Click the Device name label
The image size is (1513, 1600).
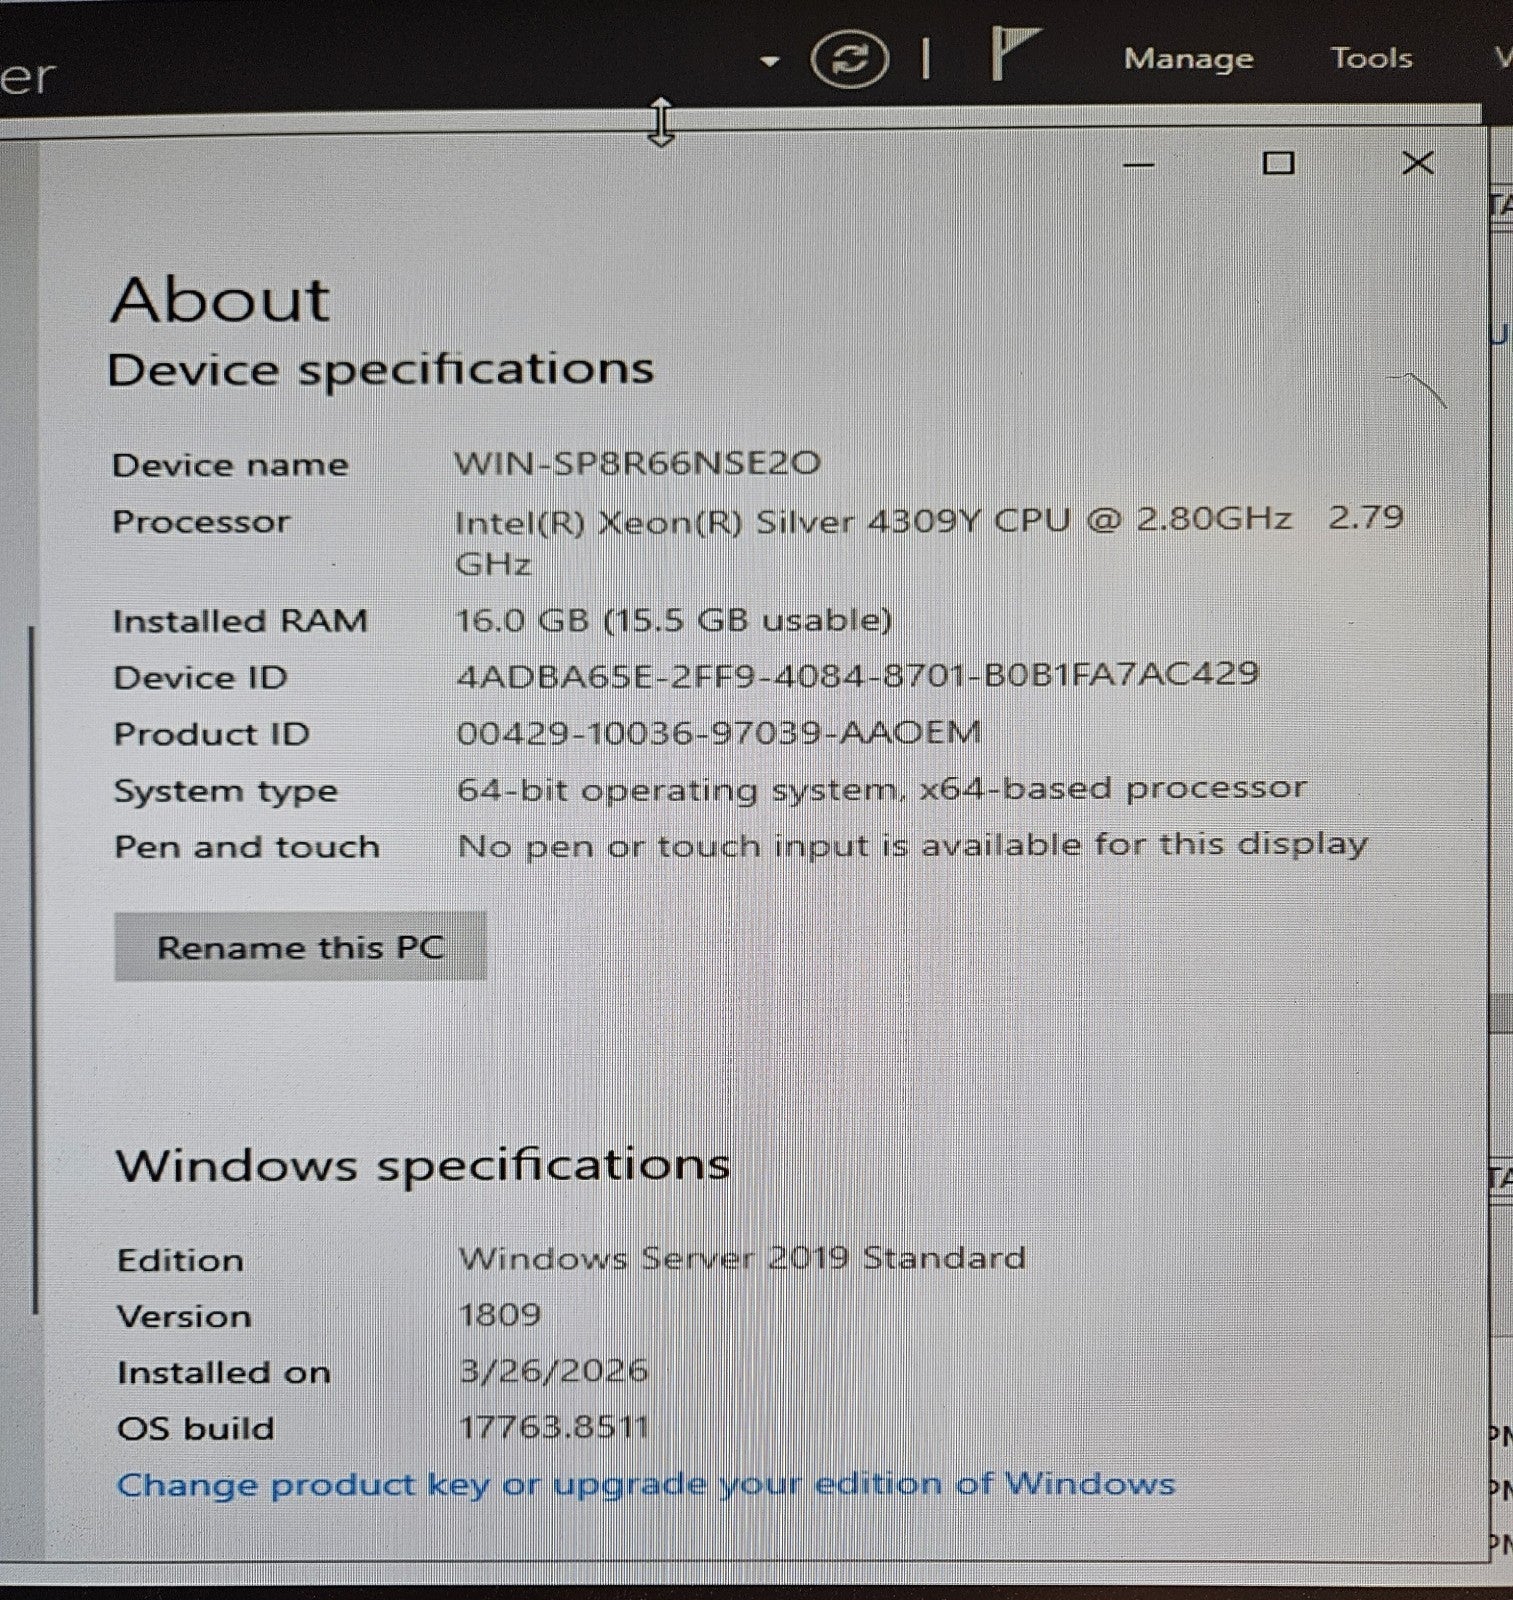(230, 465)
